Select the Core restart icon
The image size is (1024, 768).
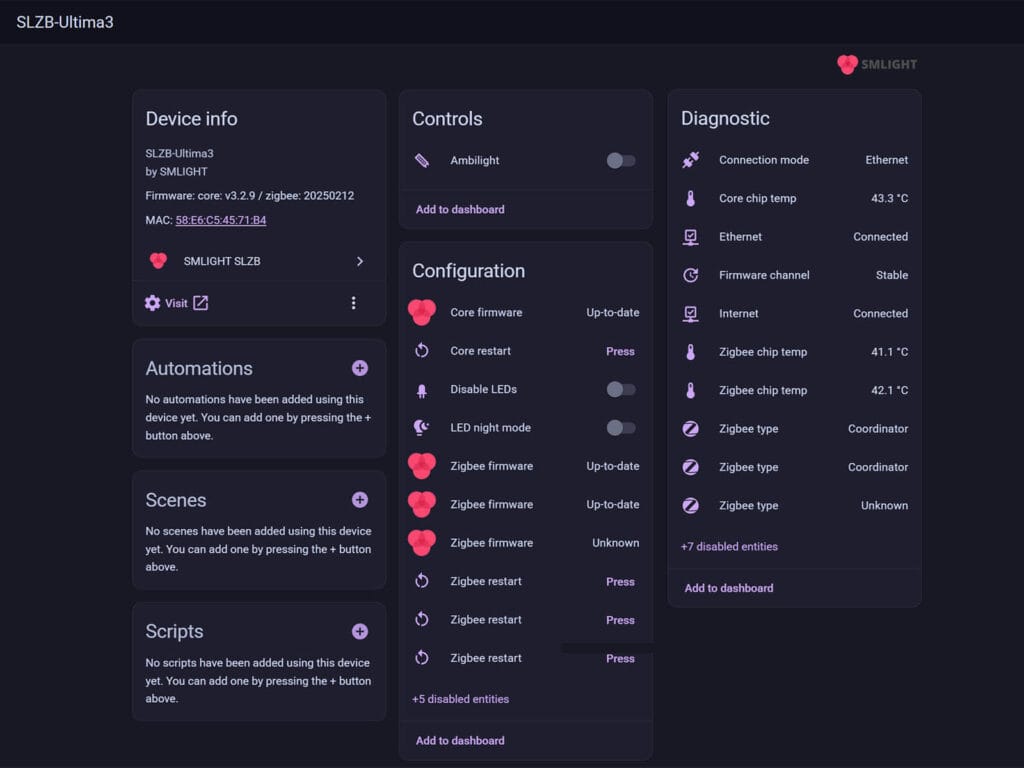pos(422,350)
